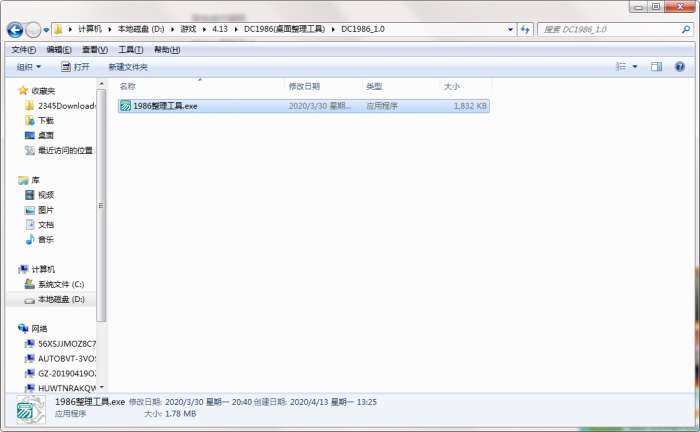Toggle the preview pane icon

tap(656, 67)
